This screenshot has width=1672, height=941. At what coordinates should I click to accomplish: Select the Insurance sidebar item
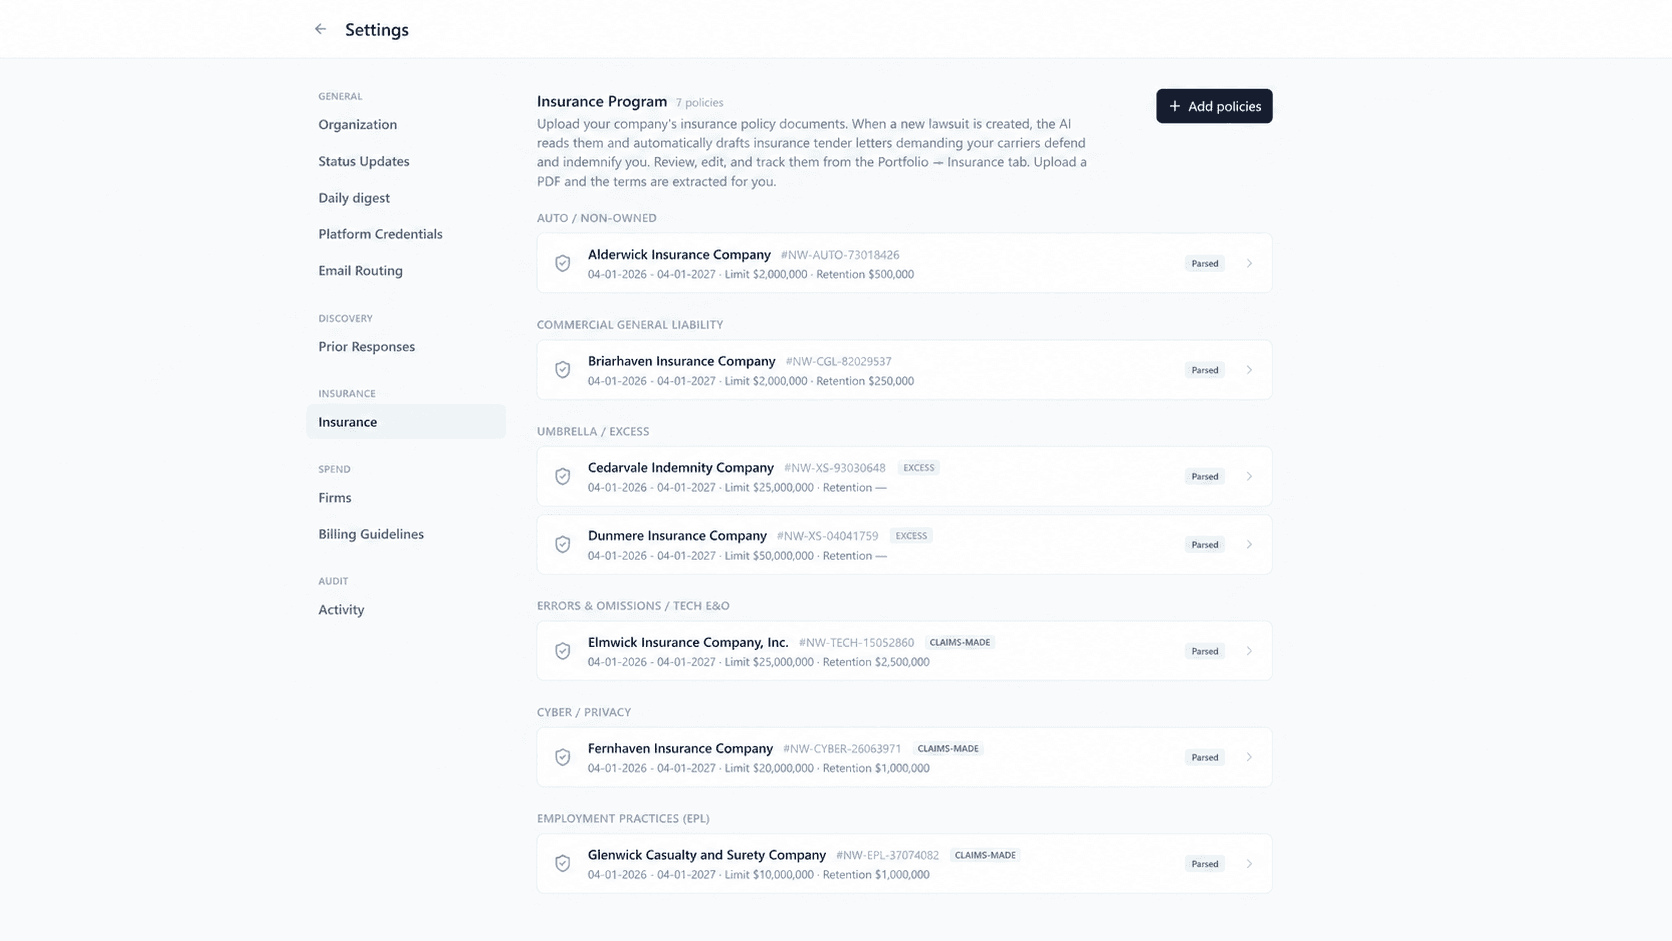pyautogui.click(x=406, y=422)
